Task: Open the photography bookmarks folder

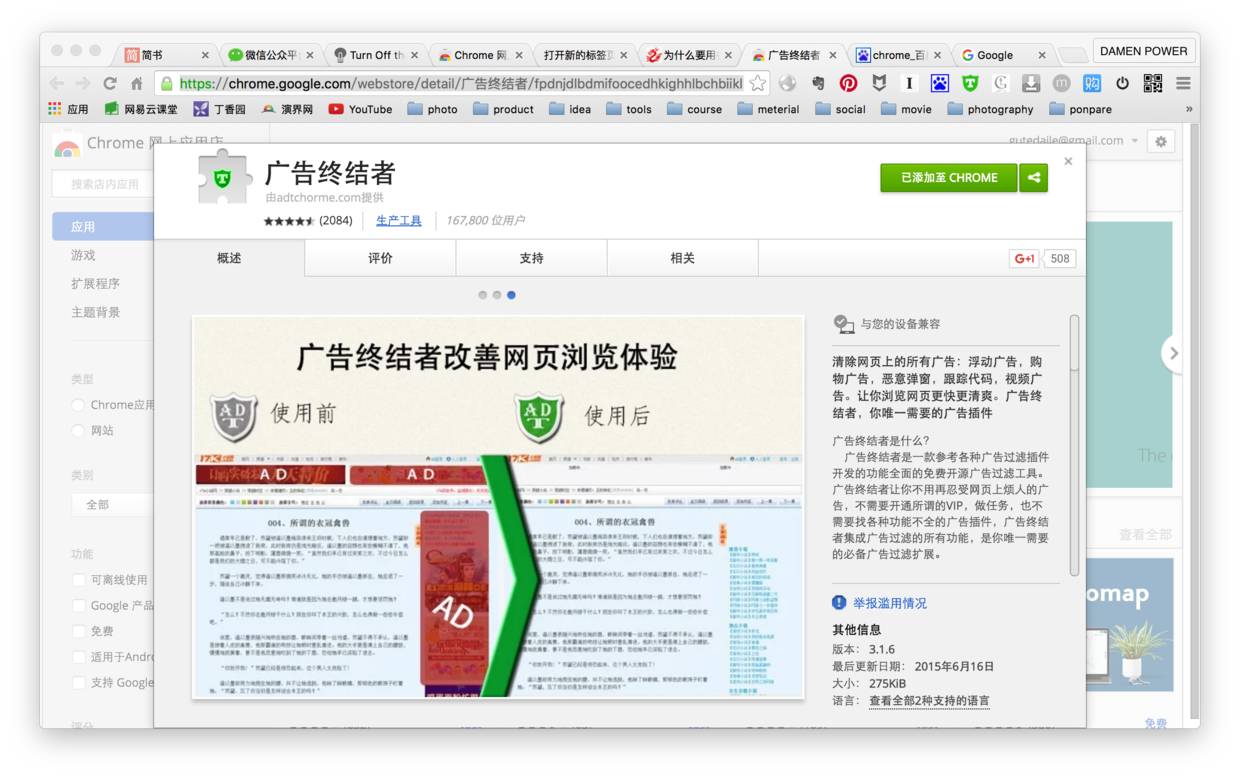Action: pyautogui.click(x=990, y=109)
